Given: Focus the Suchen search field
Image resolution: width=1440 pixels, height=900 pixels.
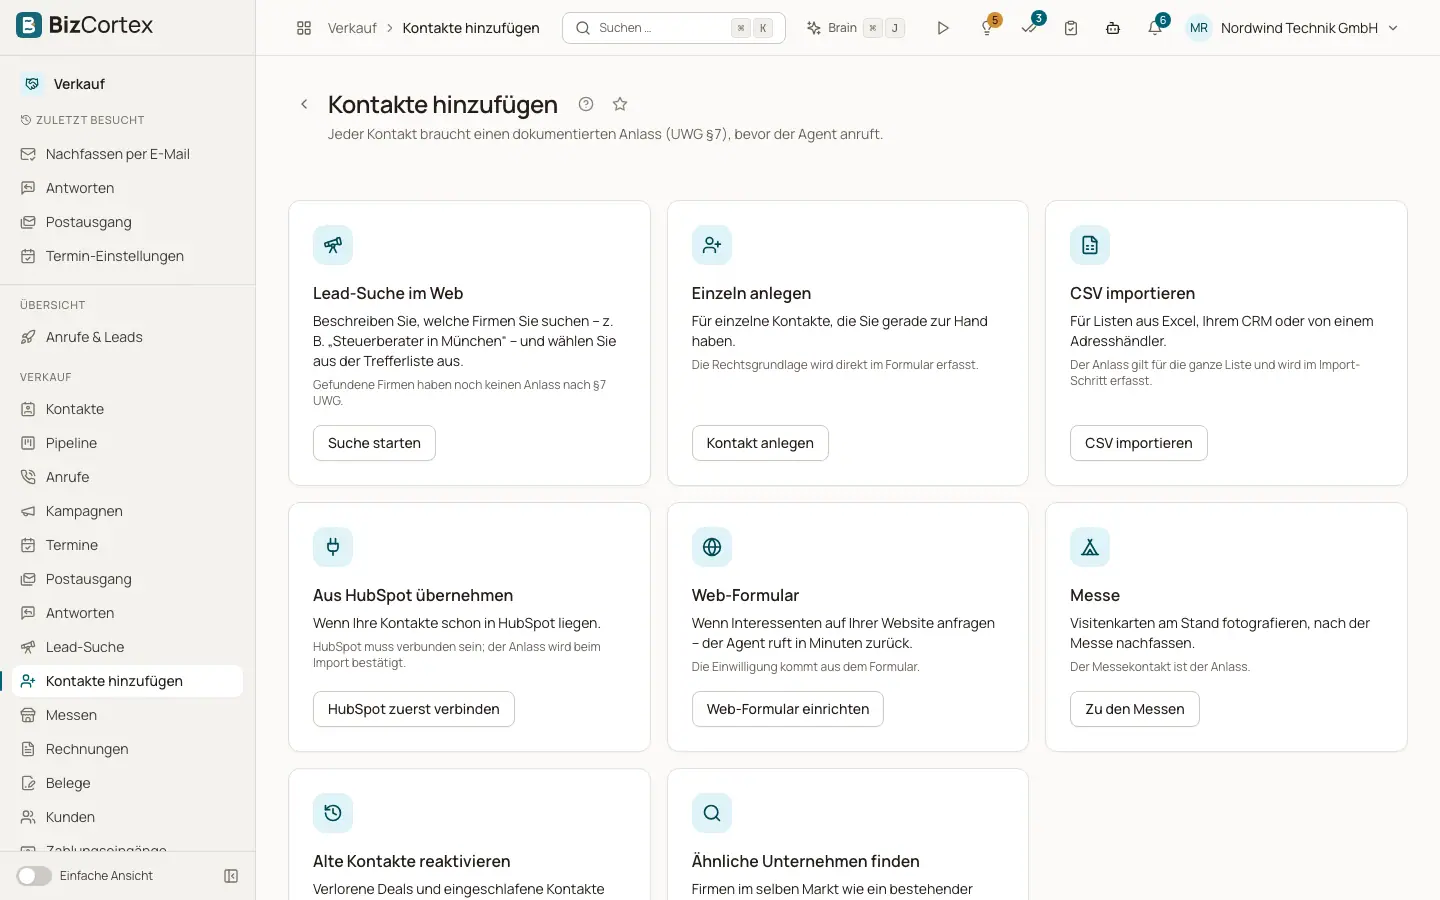Looking at the screenshot, I should 674,28.
